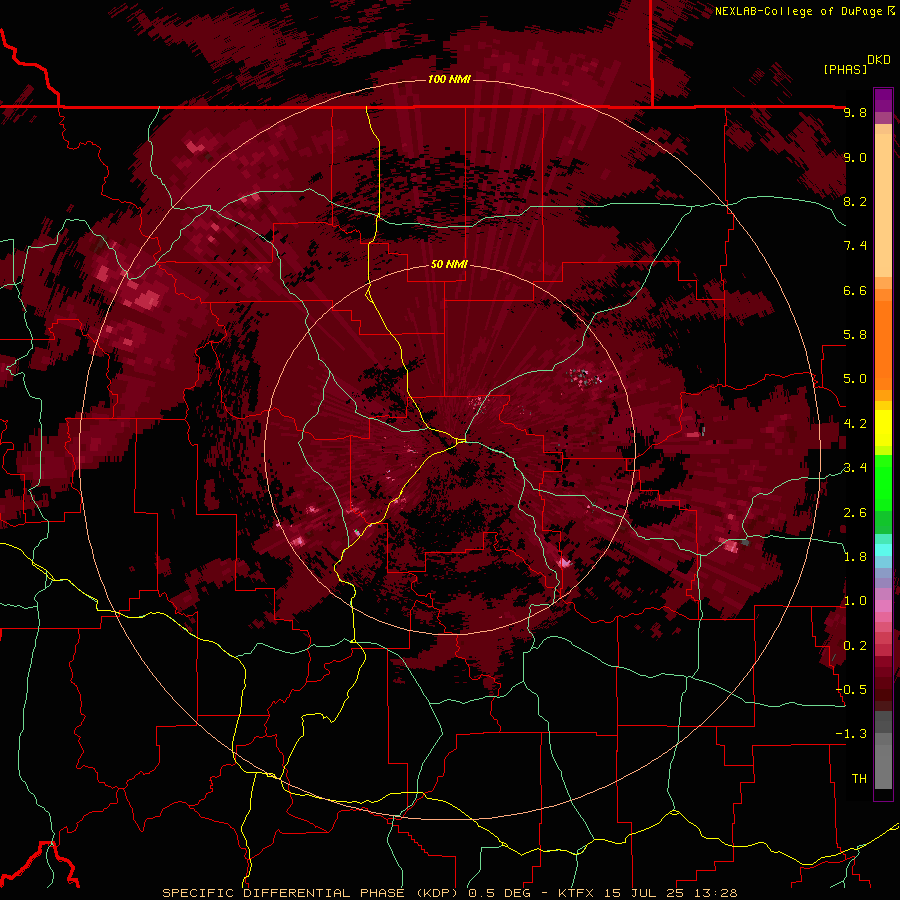Pick the bright green segment of the color bar
This screenshot has height=900, width=900.
tap(883, 482)
